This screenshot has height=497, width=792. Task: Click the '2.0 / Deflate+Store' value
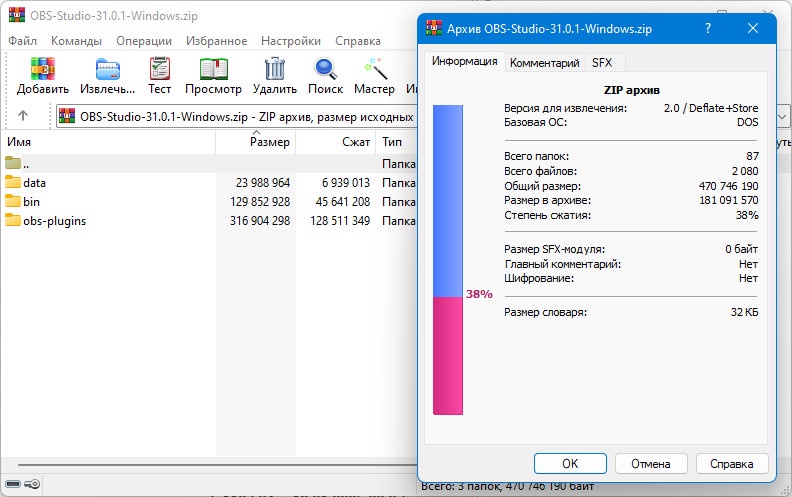point(711,108)
